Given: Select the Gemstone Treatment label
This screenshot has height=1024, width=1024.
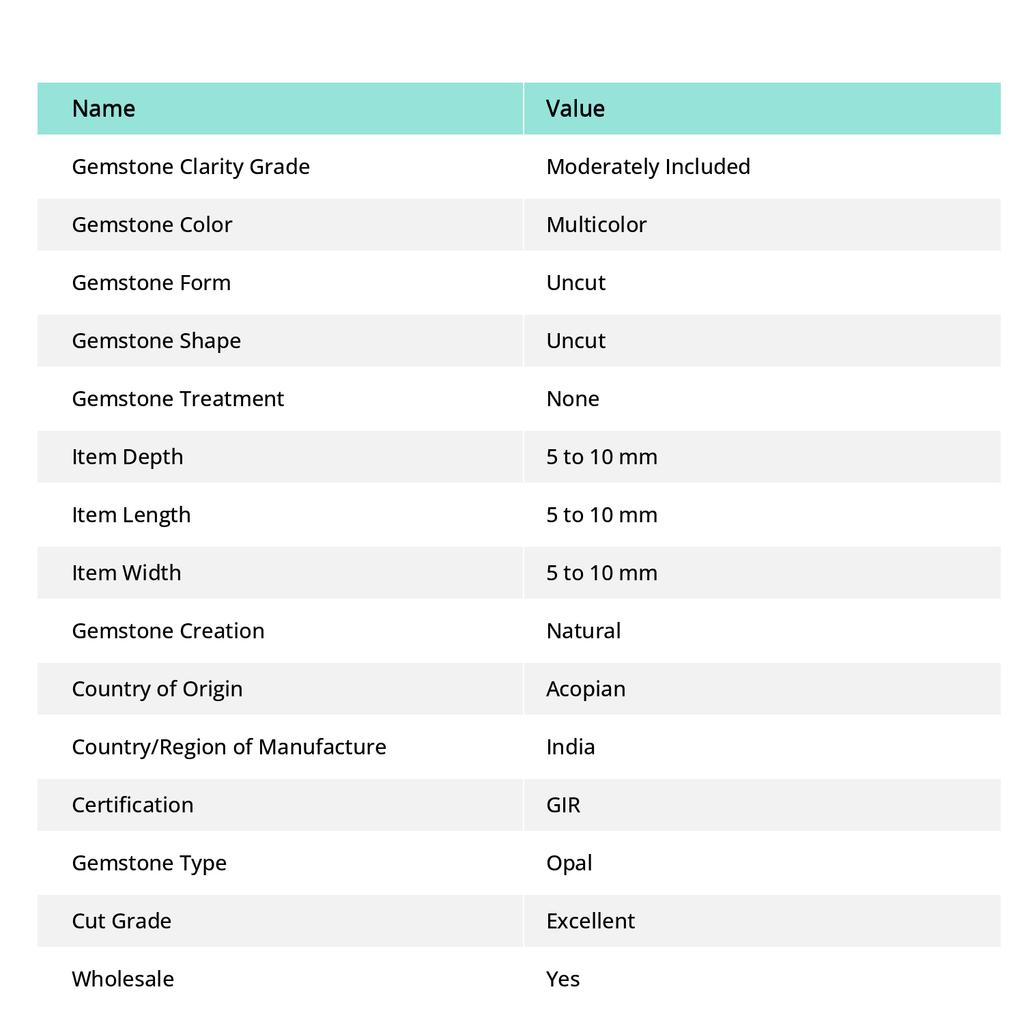Looking at the screenshot, I should point(178,399).
